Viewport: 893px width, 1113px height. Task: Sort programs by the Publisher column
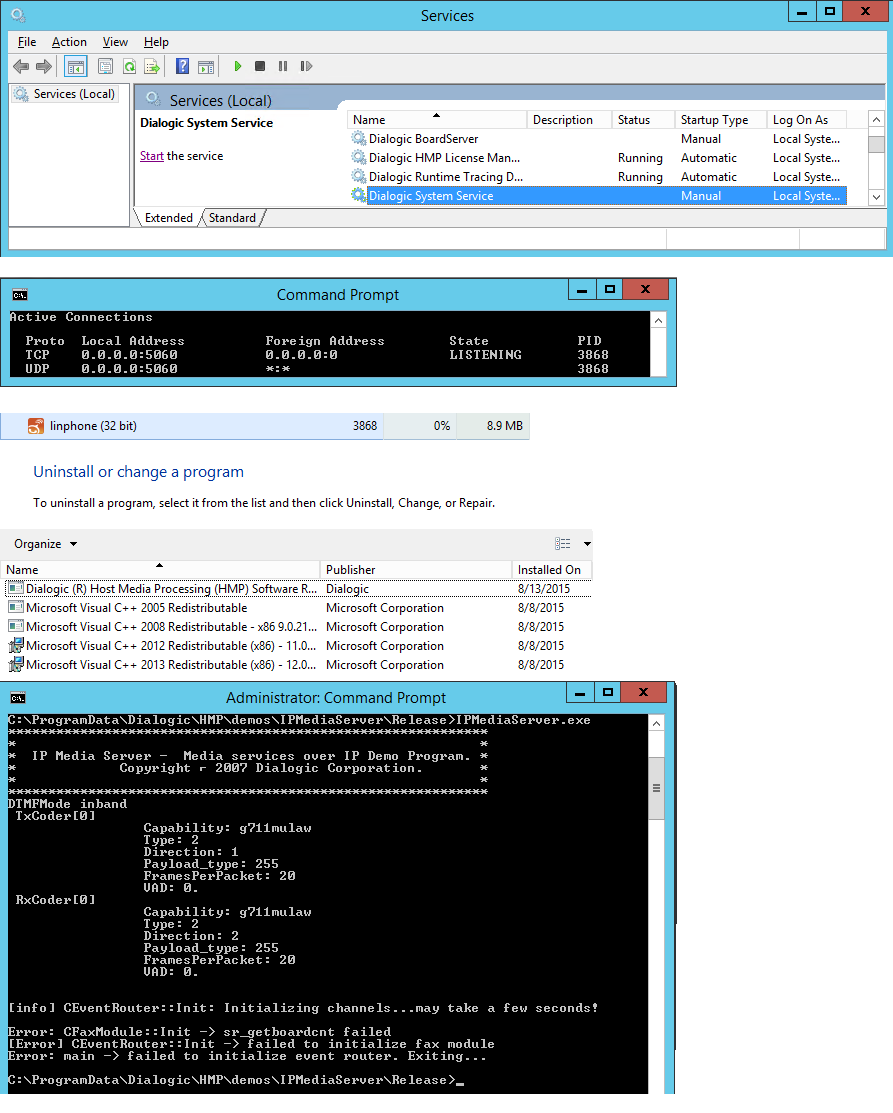point(416,570)
